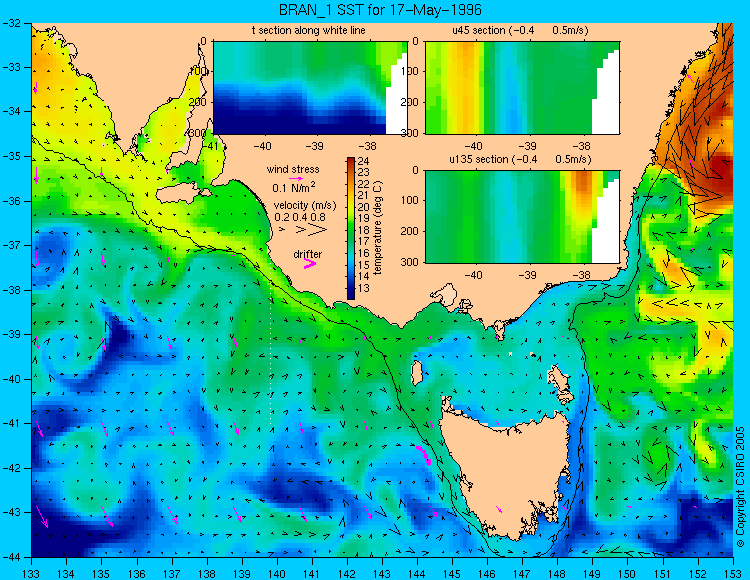
Task: Click the "150" longitude axis label
Action: (628, 574)
